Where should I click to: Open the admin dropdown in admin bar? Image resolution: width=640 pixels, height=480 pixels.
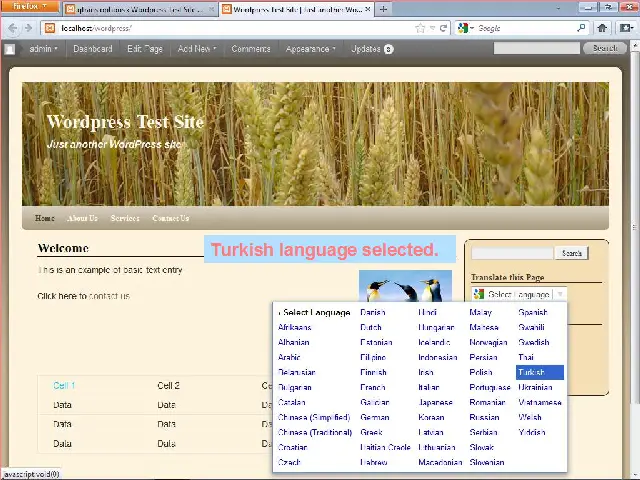(43, 49)
